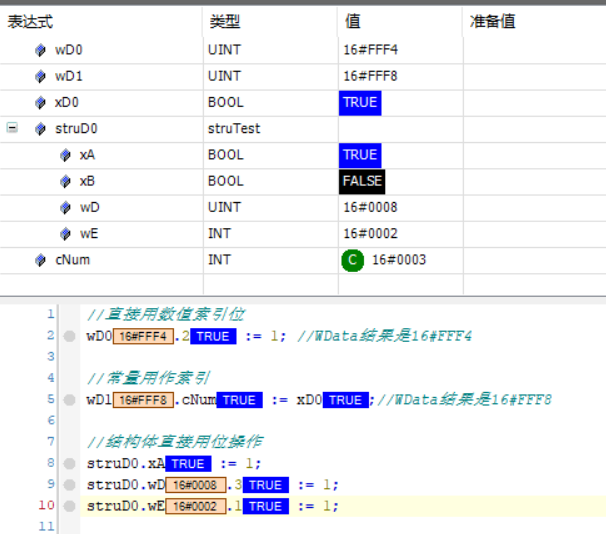606x534 pixels.
Task: Click the TRUE value of xA row
Action: coord(360,155)
